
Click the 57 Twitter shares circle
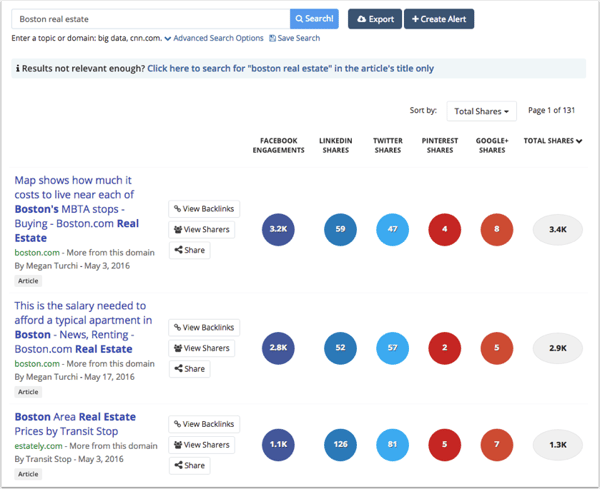tap(392, 348)
